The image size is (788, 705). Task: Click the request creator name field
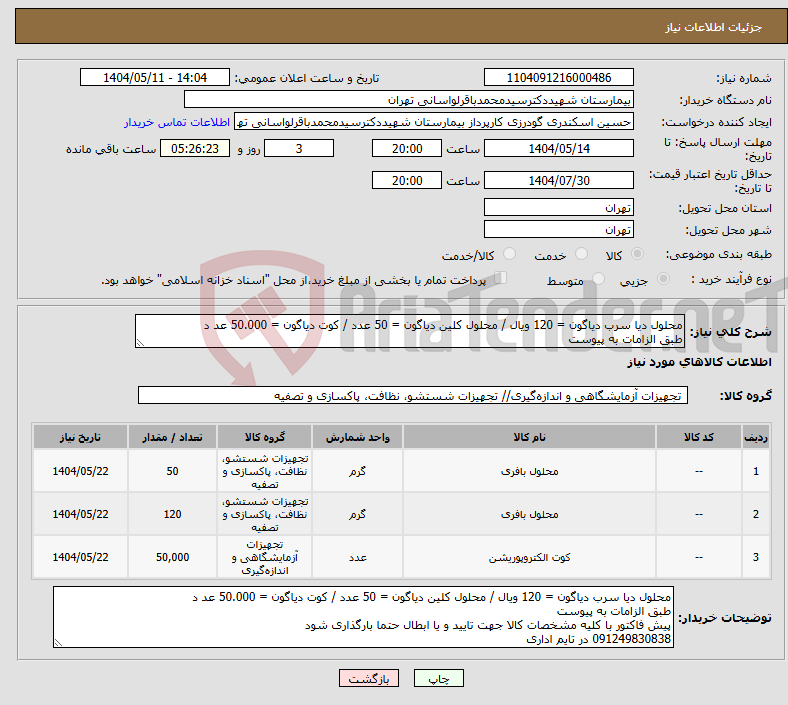click(x=434, y=122)
